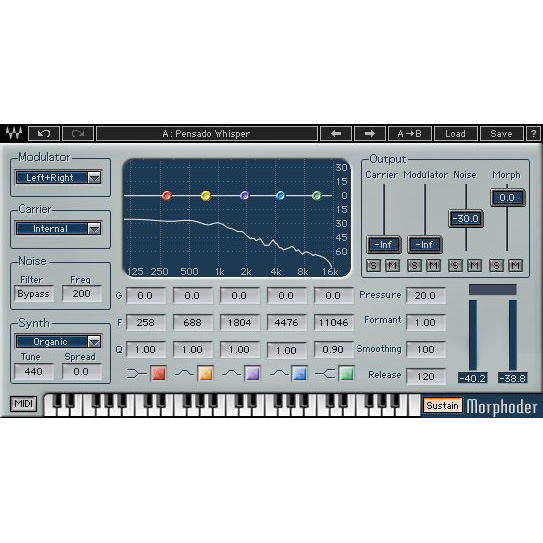Click the right meter peak value -38.8
543x543 pixels.
513,378
